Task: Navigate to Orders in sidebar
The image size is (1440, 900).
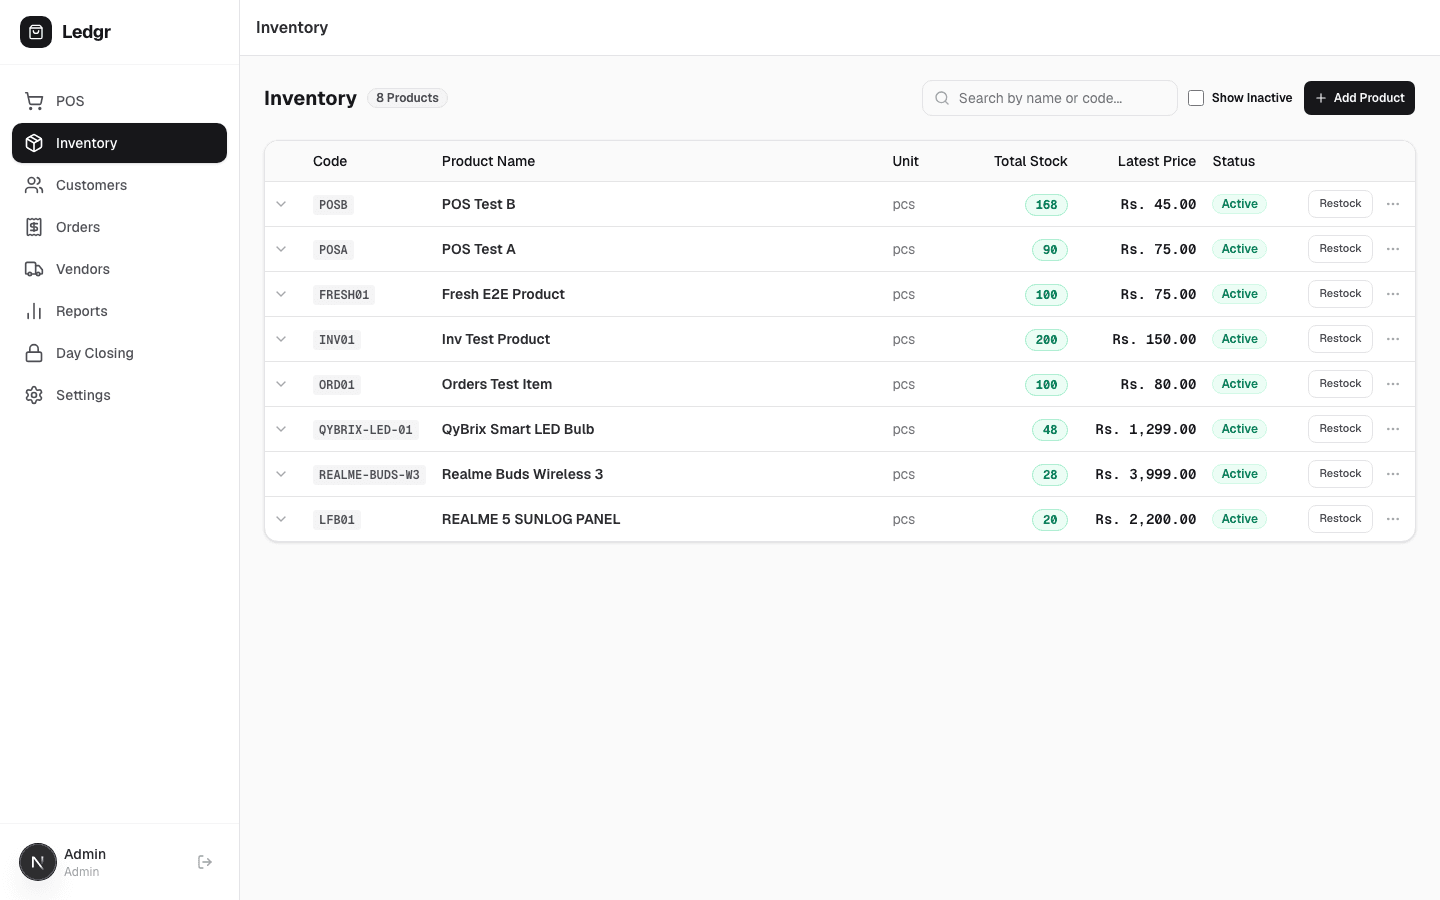Action: click(119, 227)
